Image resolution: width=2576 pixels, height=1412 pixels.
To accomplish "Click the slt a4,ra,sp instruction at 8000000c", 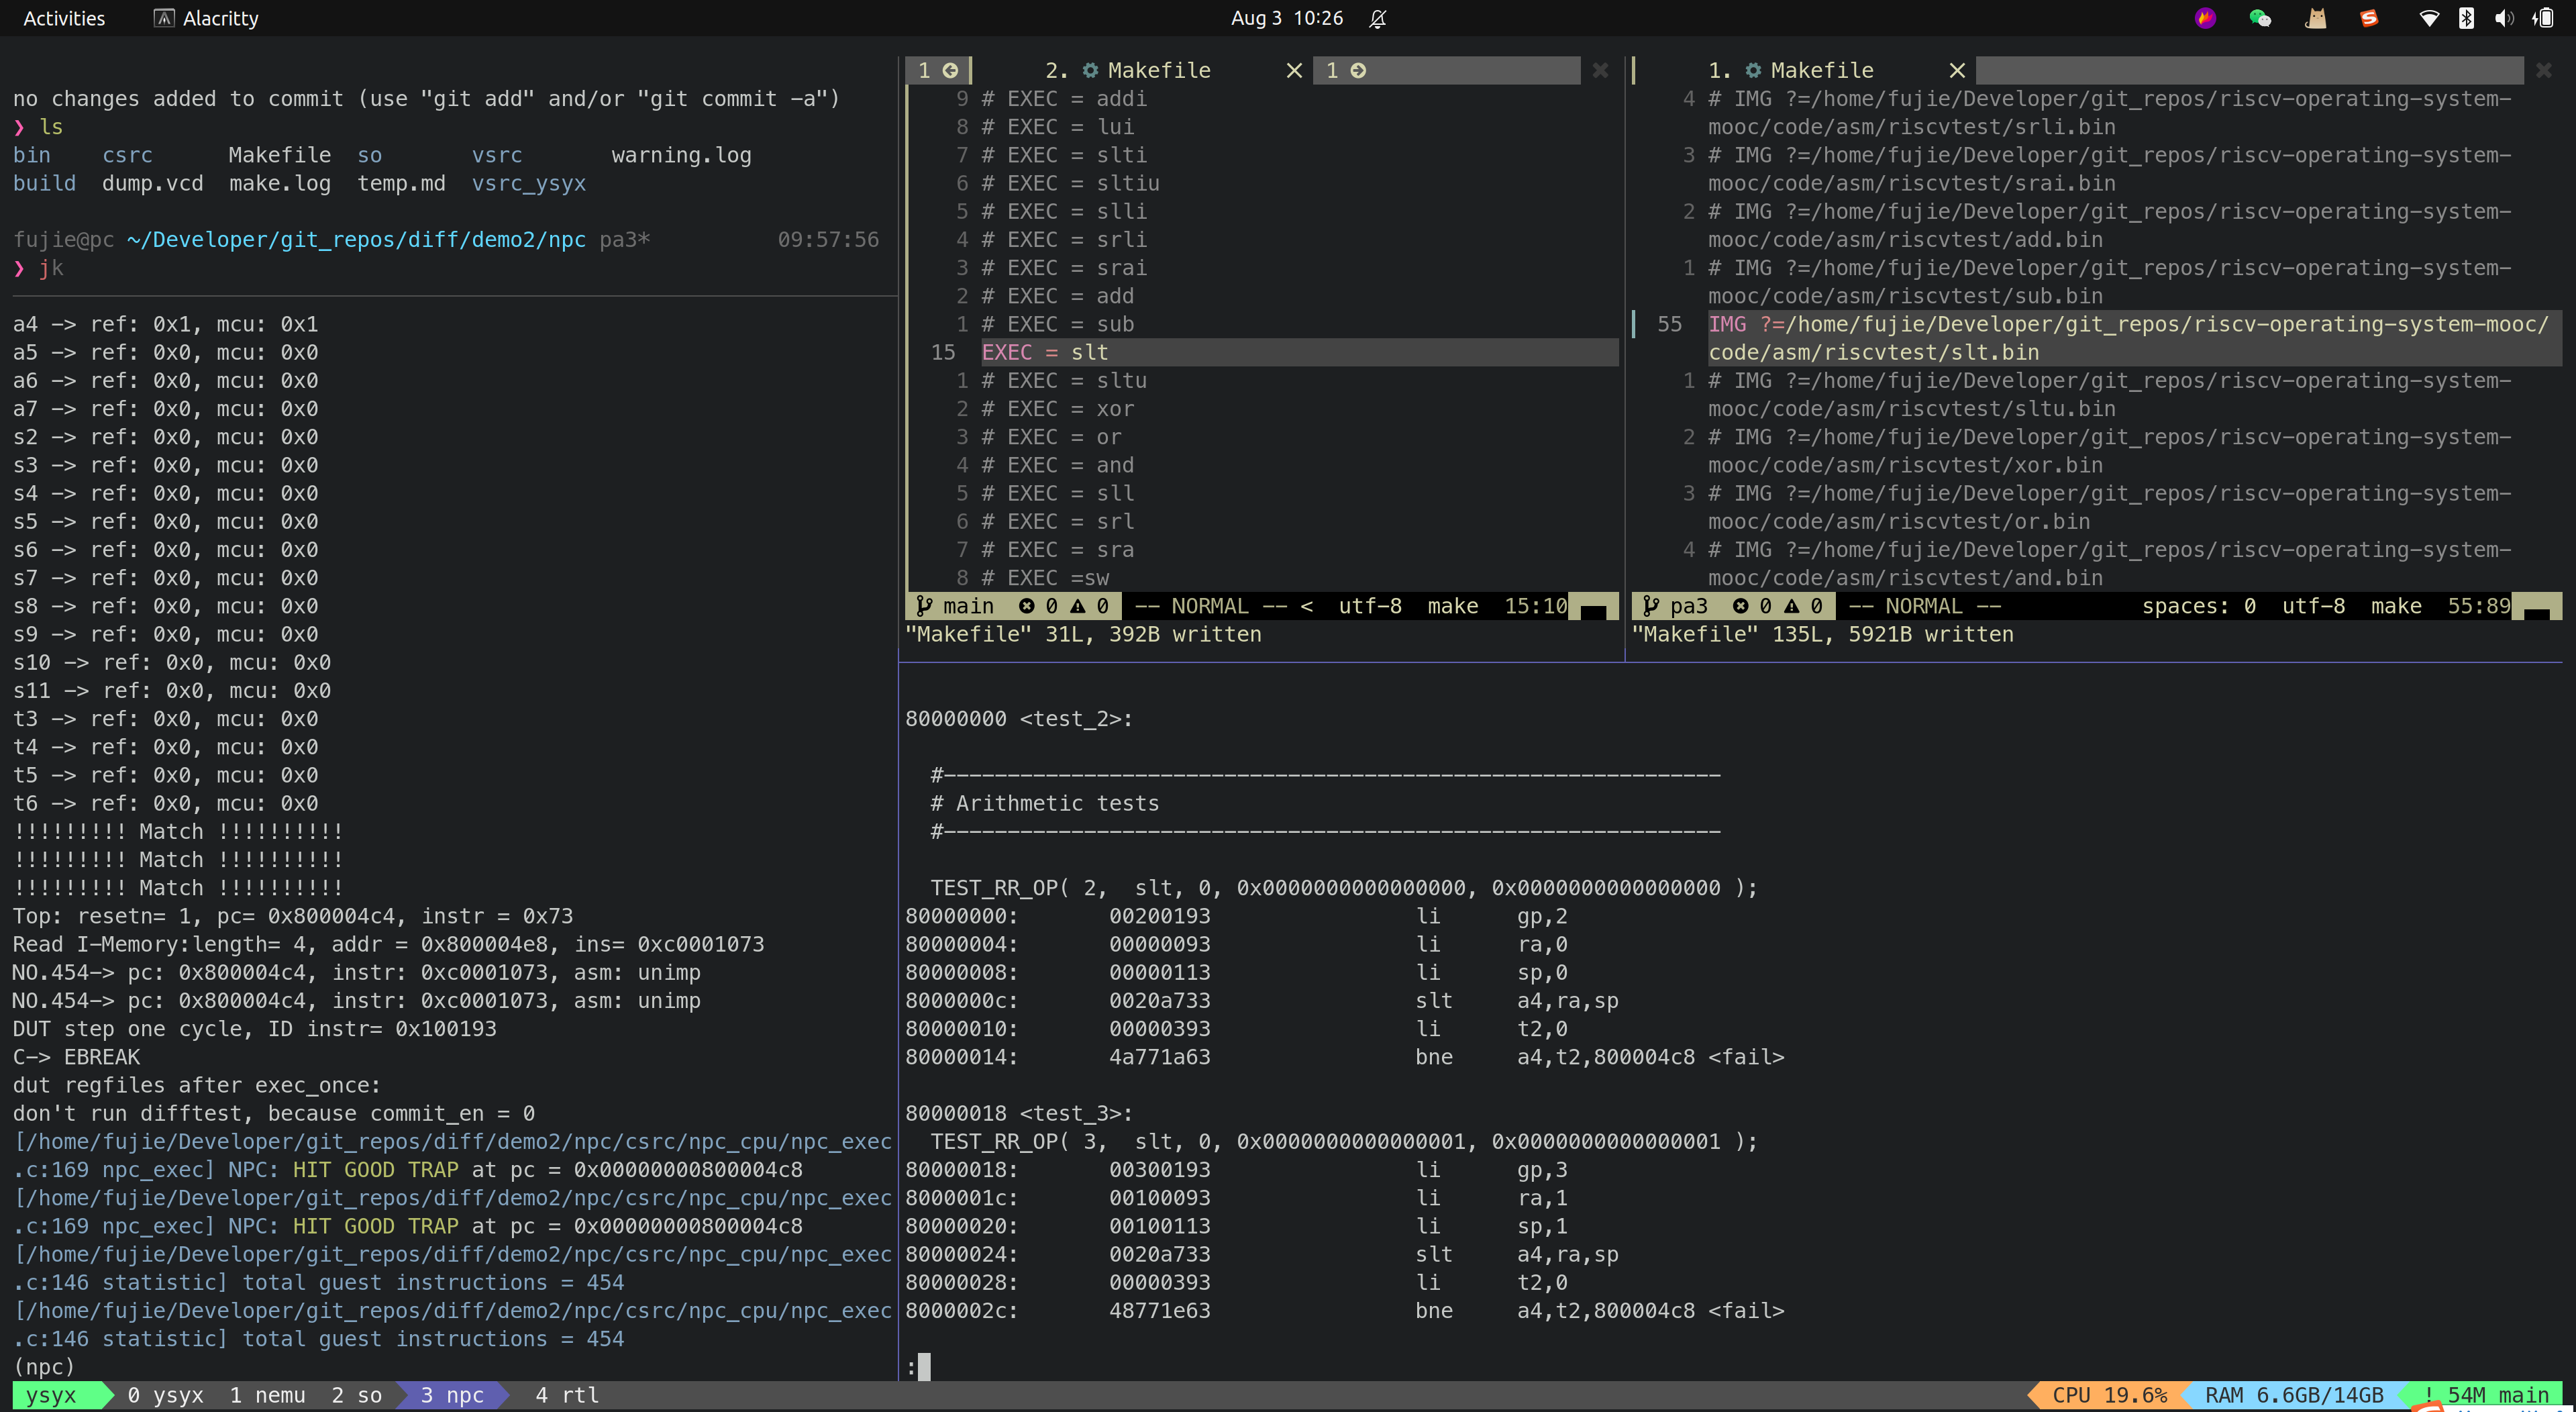I will [1517, 1001].
